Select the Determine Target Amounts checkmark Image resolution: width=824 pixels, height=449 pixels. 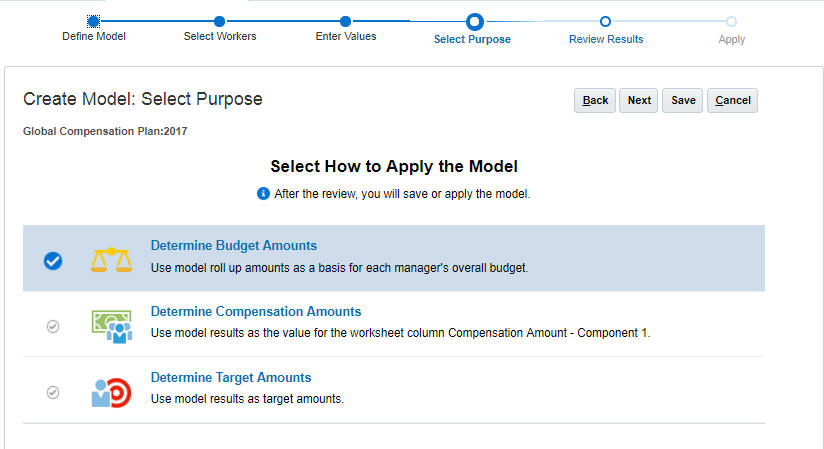(53, 392)
